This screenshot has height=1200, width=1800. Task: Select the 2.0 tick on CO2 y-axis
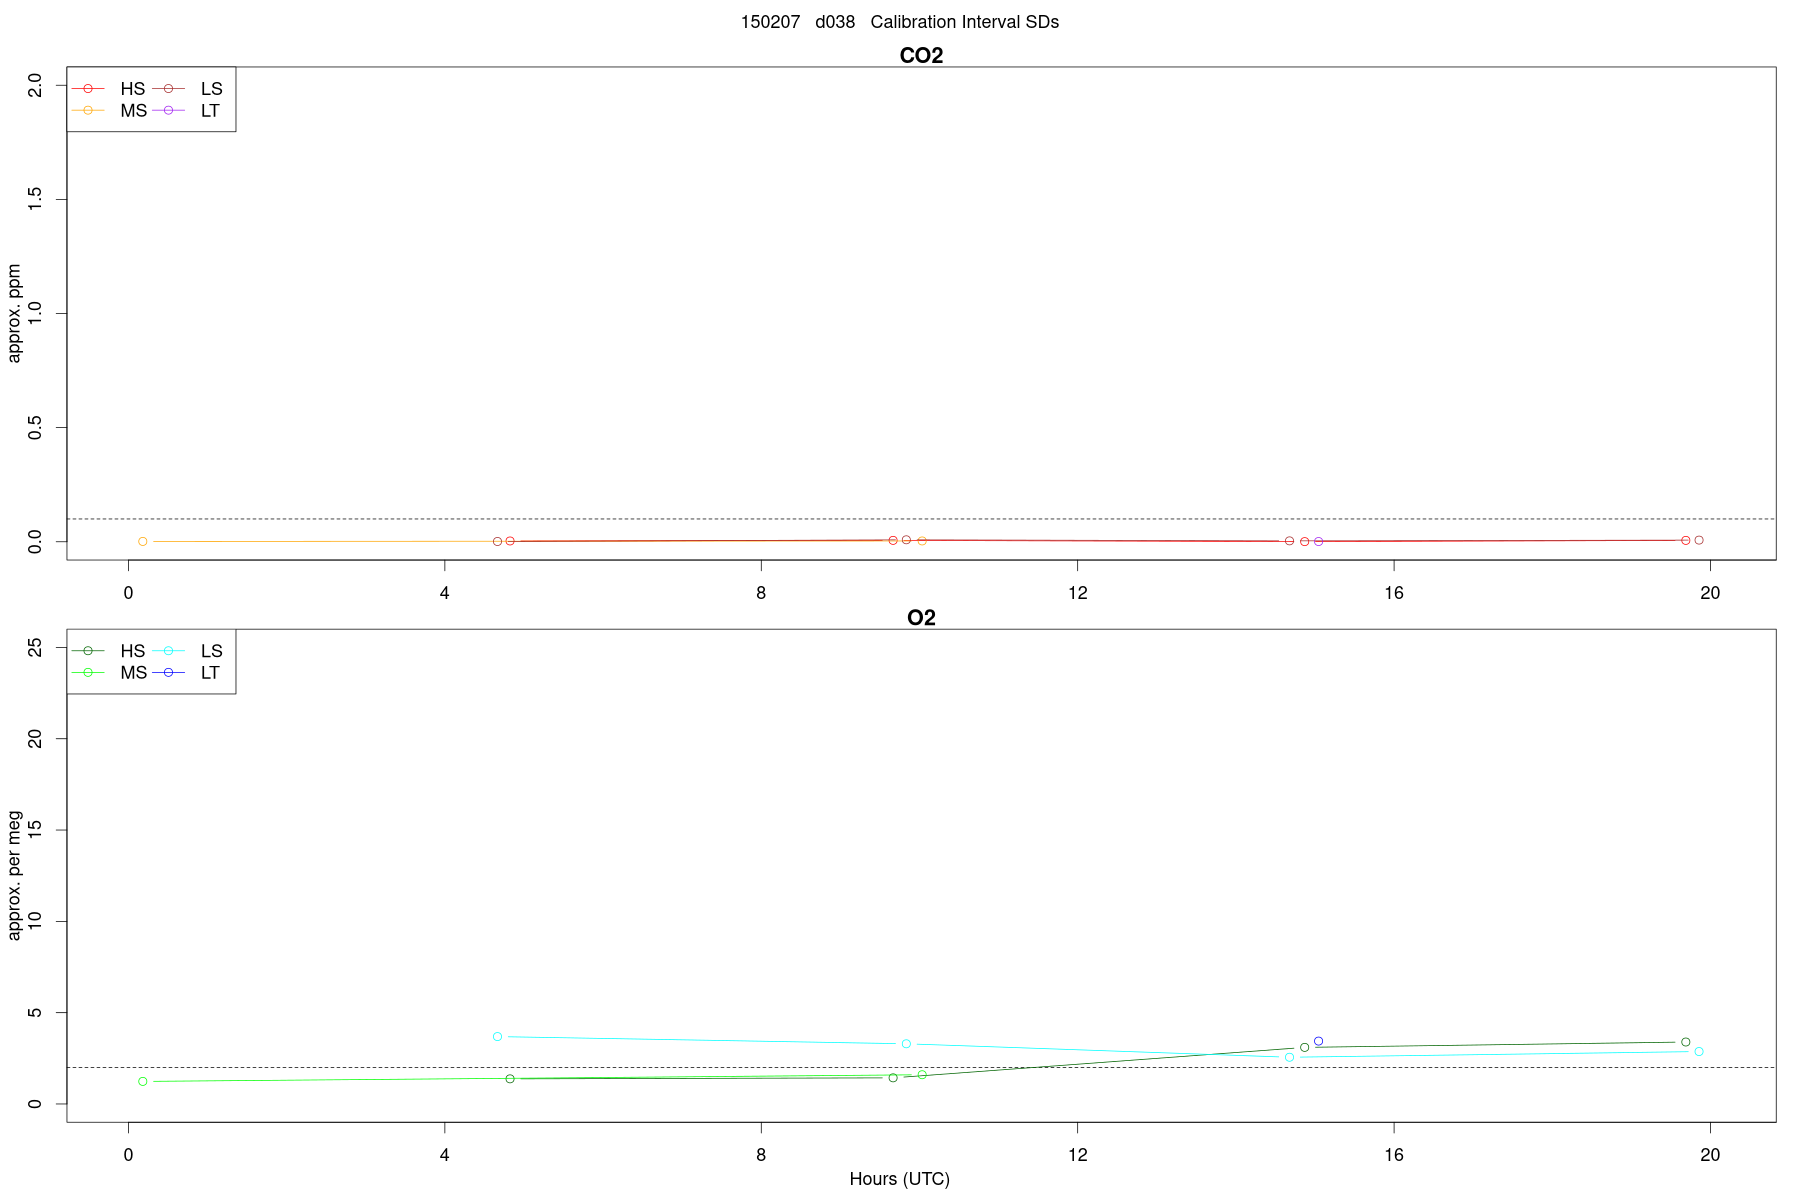pyautogui.click(x=36, y=85)
